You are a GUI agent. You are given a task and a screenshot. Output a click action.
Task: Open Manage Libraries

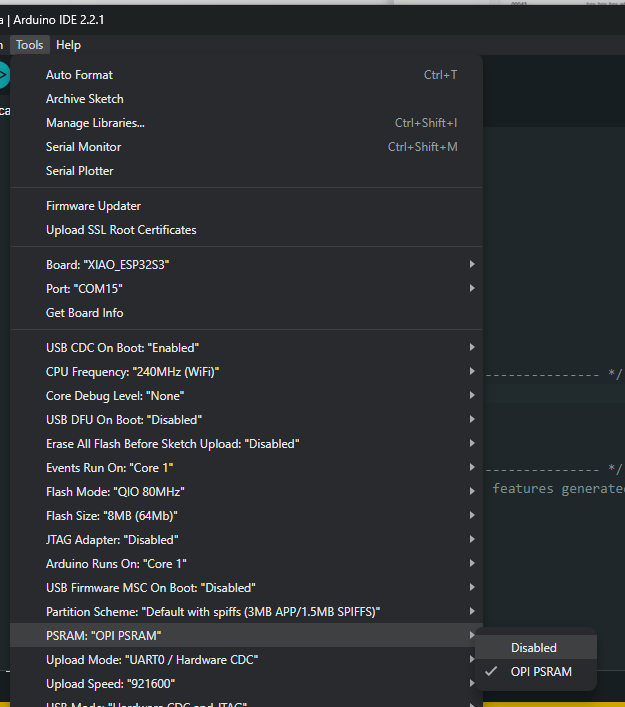95,123
